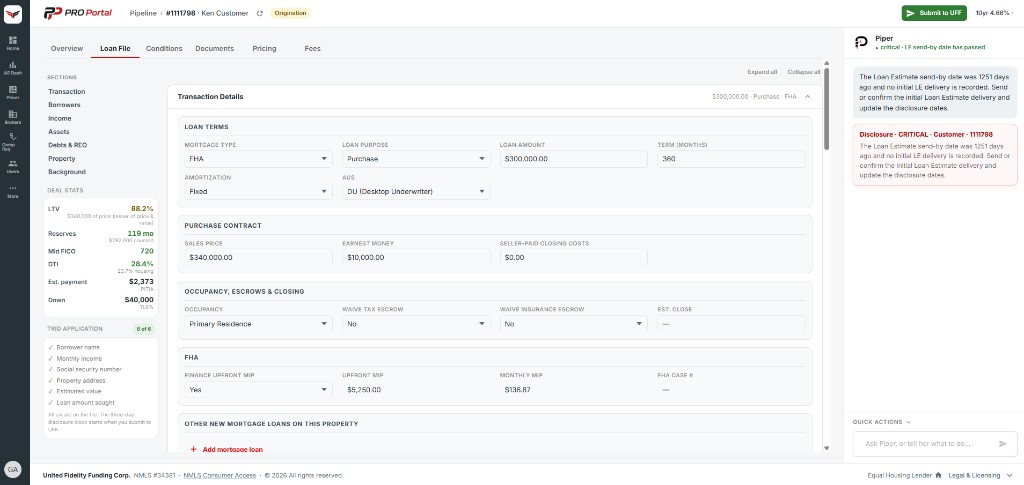Image resolution: width=1024 pixels, height=485 pixels.
Task: Click the refresh icon beside Ken Customer
Action: coord(260,13)
